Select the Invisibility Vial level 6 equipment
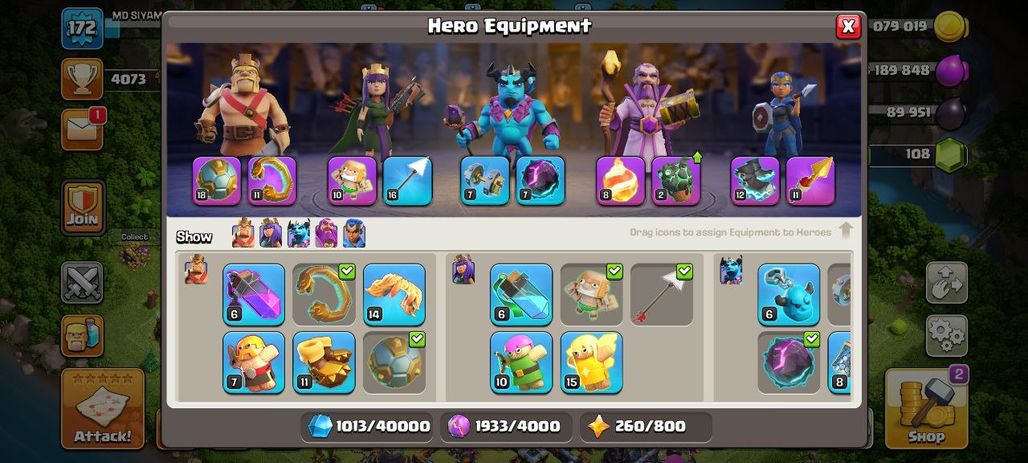This screenshot has width=1028, height=463. [x=521, y=294]
